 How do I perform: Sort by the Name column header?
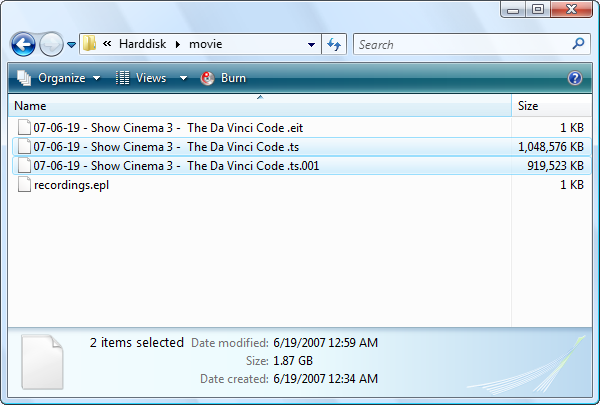coord(259,106)
